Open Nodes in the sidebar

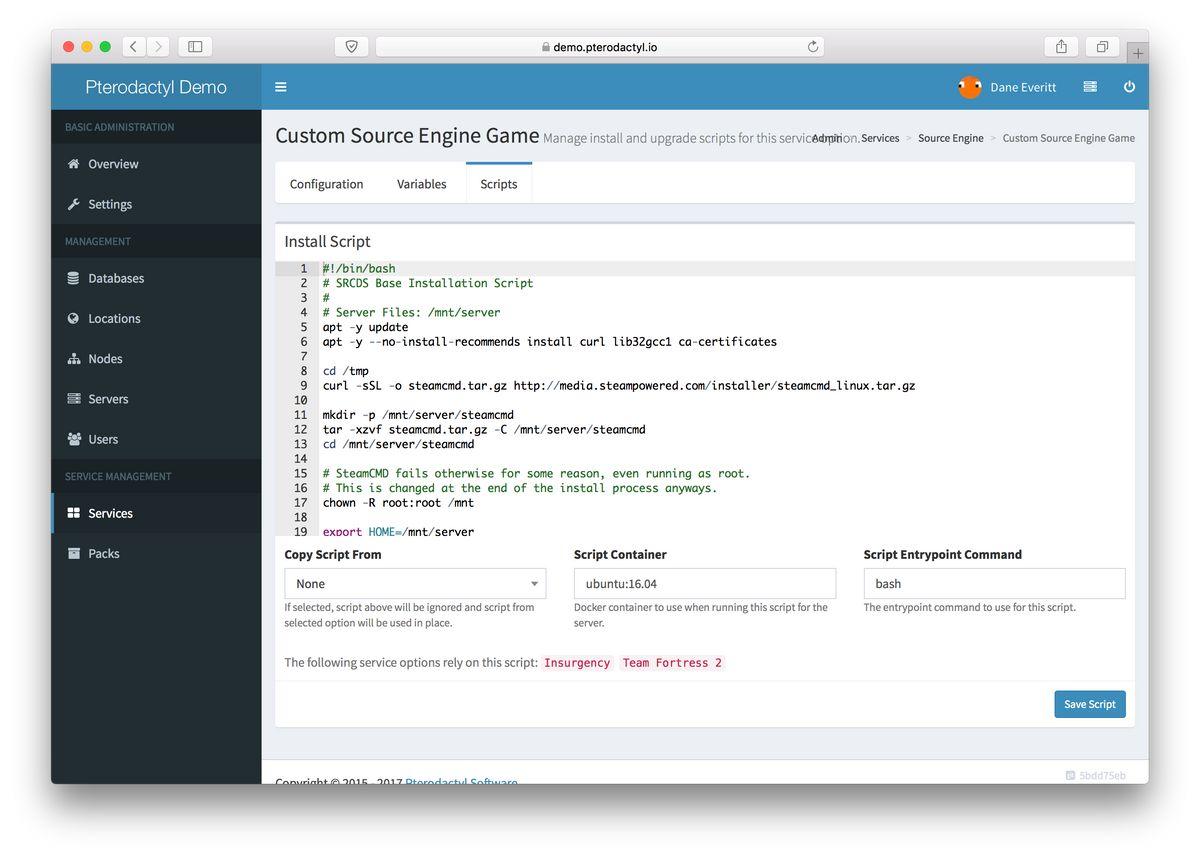click(x=156, y=358)
